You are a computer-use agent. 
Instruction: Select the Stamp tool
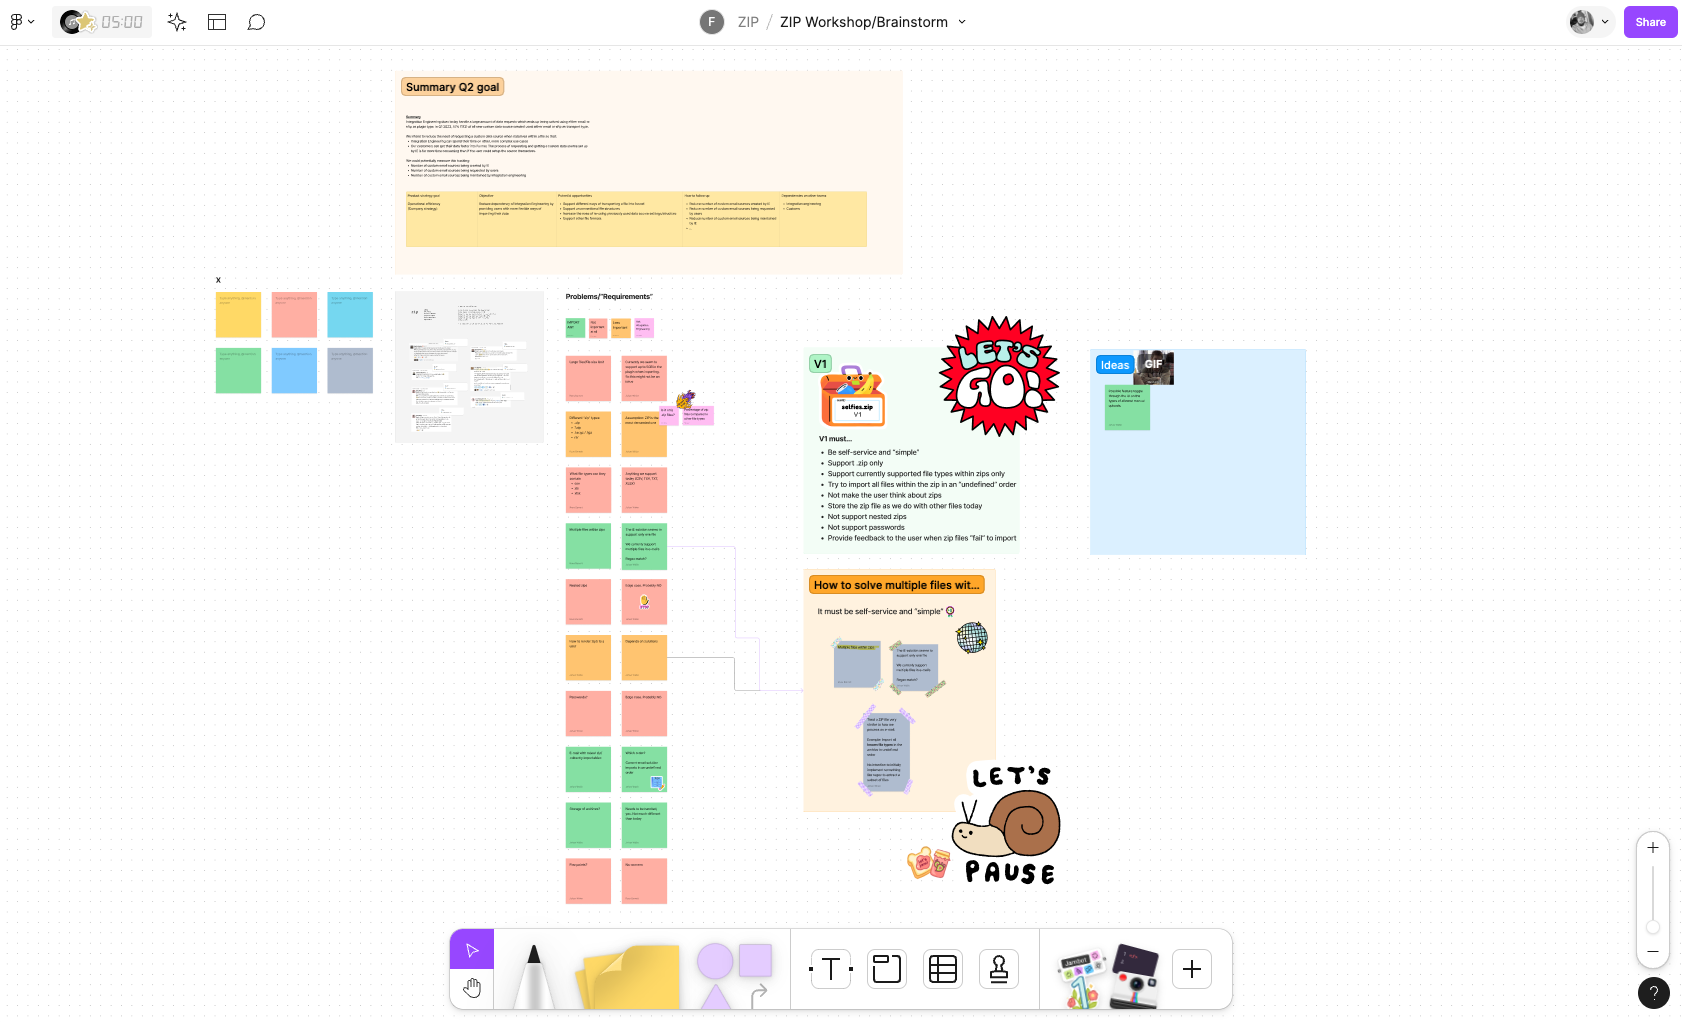999,969
